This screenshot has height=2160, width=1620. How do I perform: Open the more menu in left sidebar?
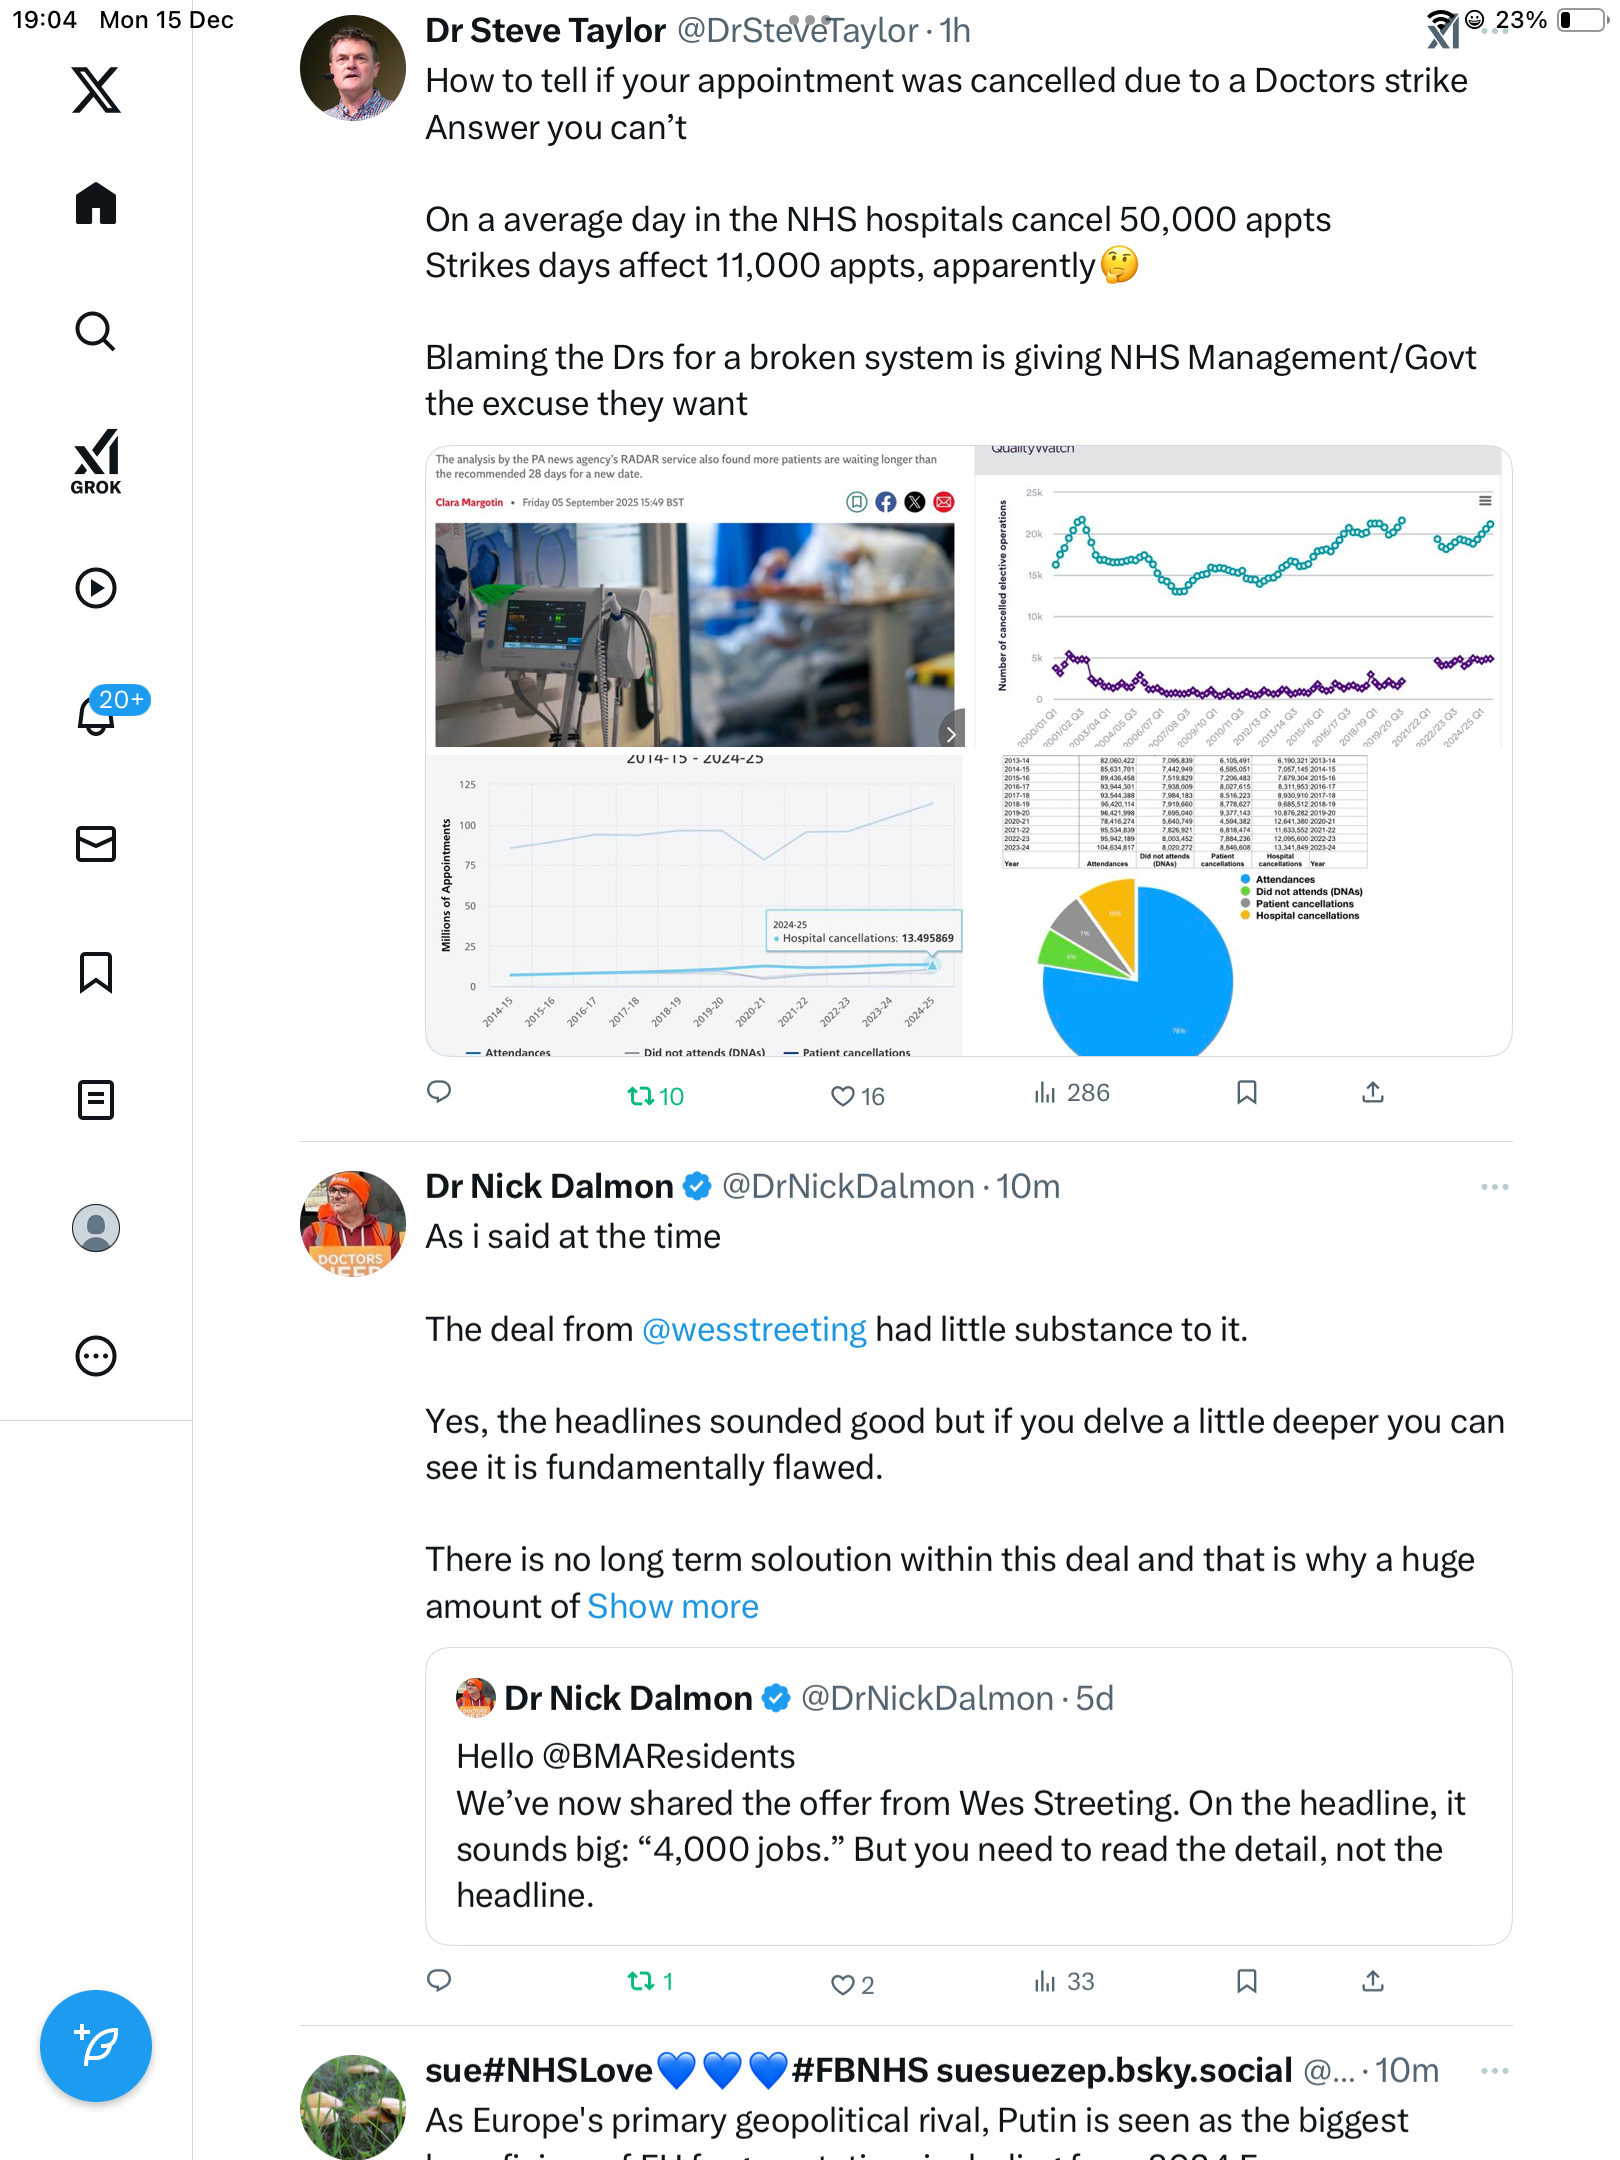(96, 1356)
